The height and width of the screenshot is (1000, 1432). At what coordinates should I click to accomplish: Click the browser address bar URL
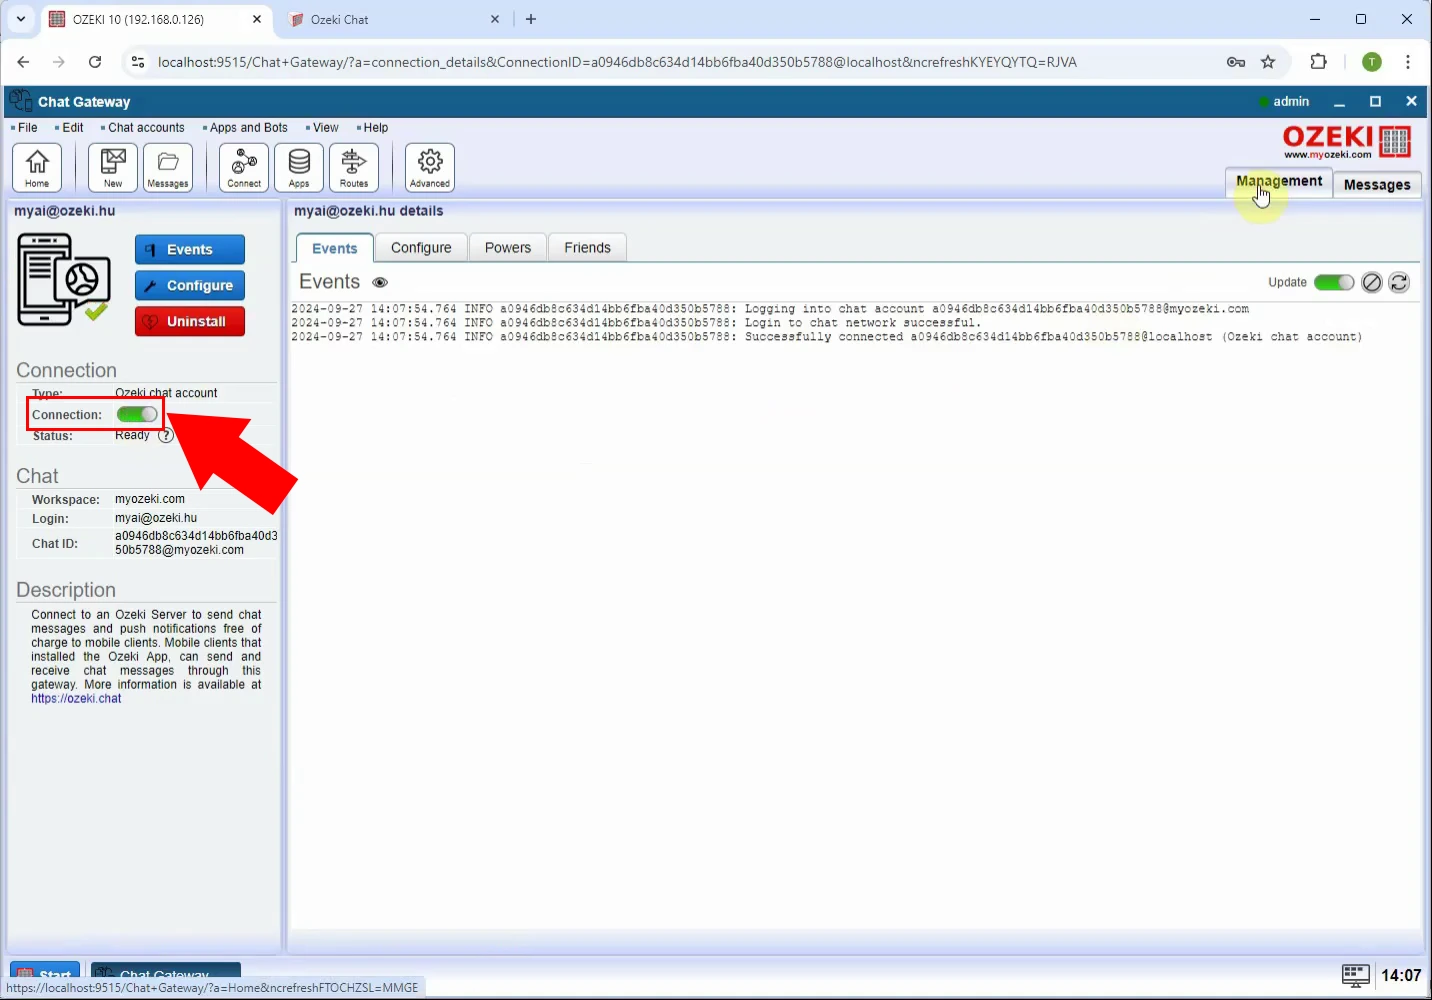pyautogui.click(x=617, y=62)
